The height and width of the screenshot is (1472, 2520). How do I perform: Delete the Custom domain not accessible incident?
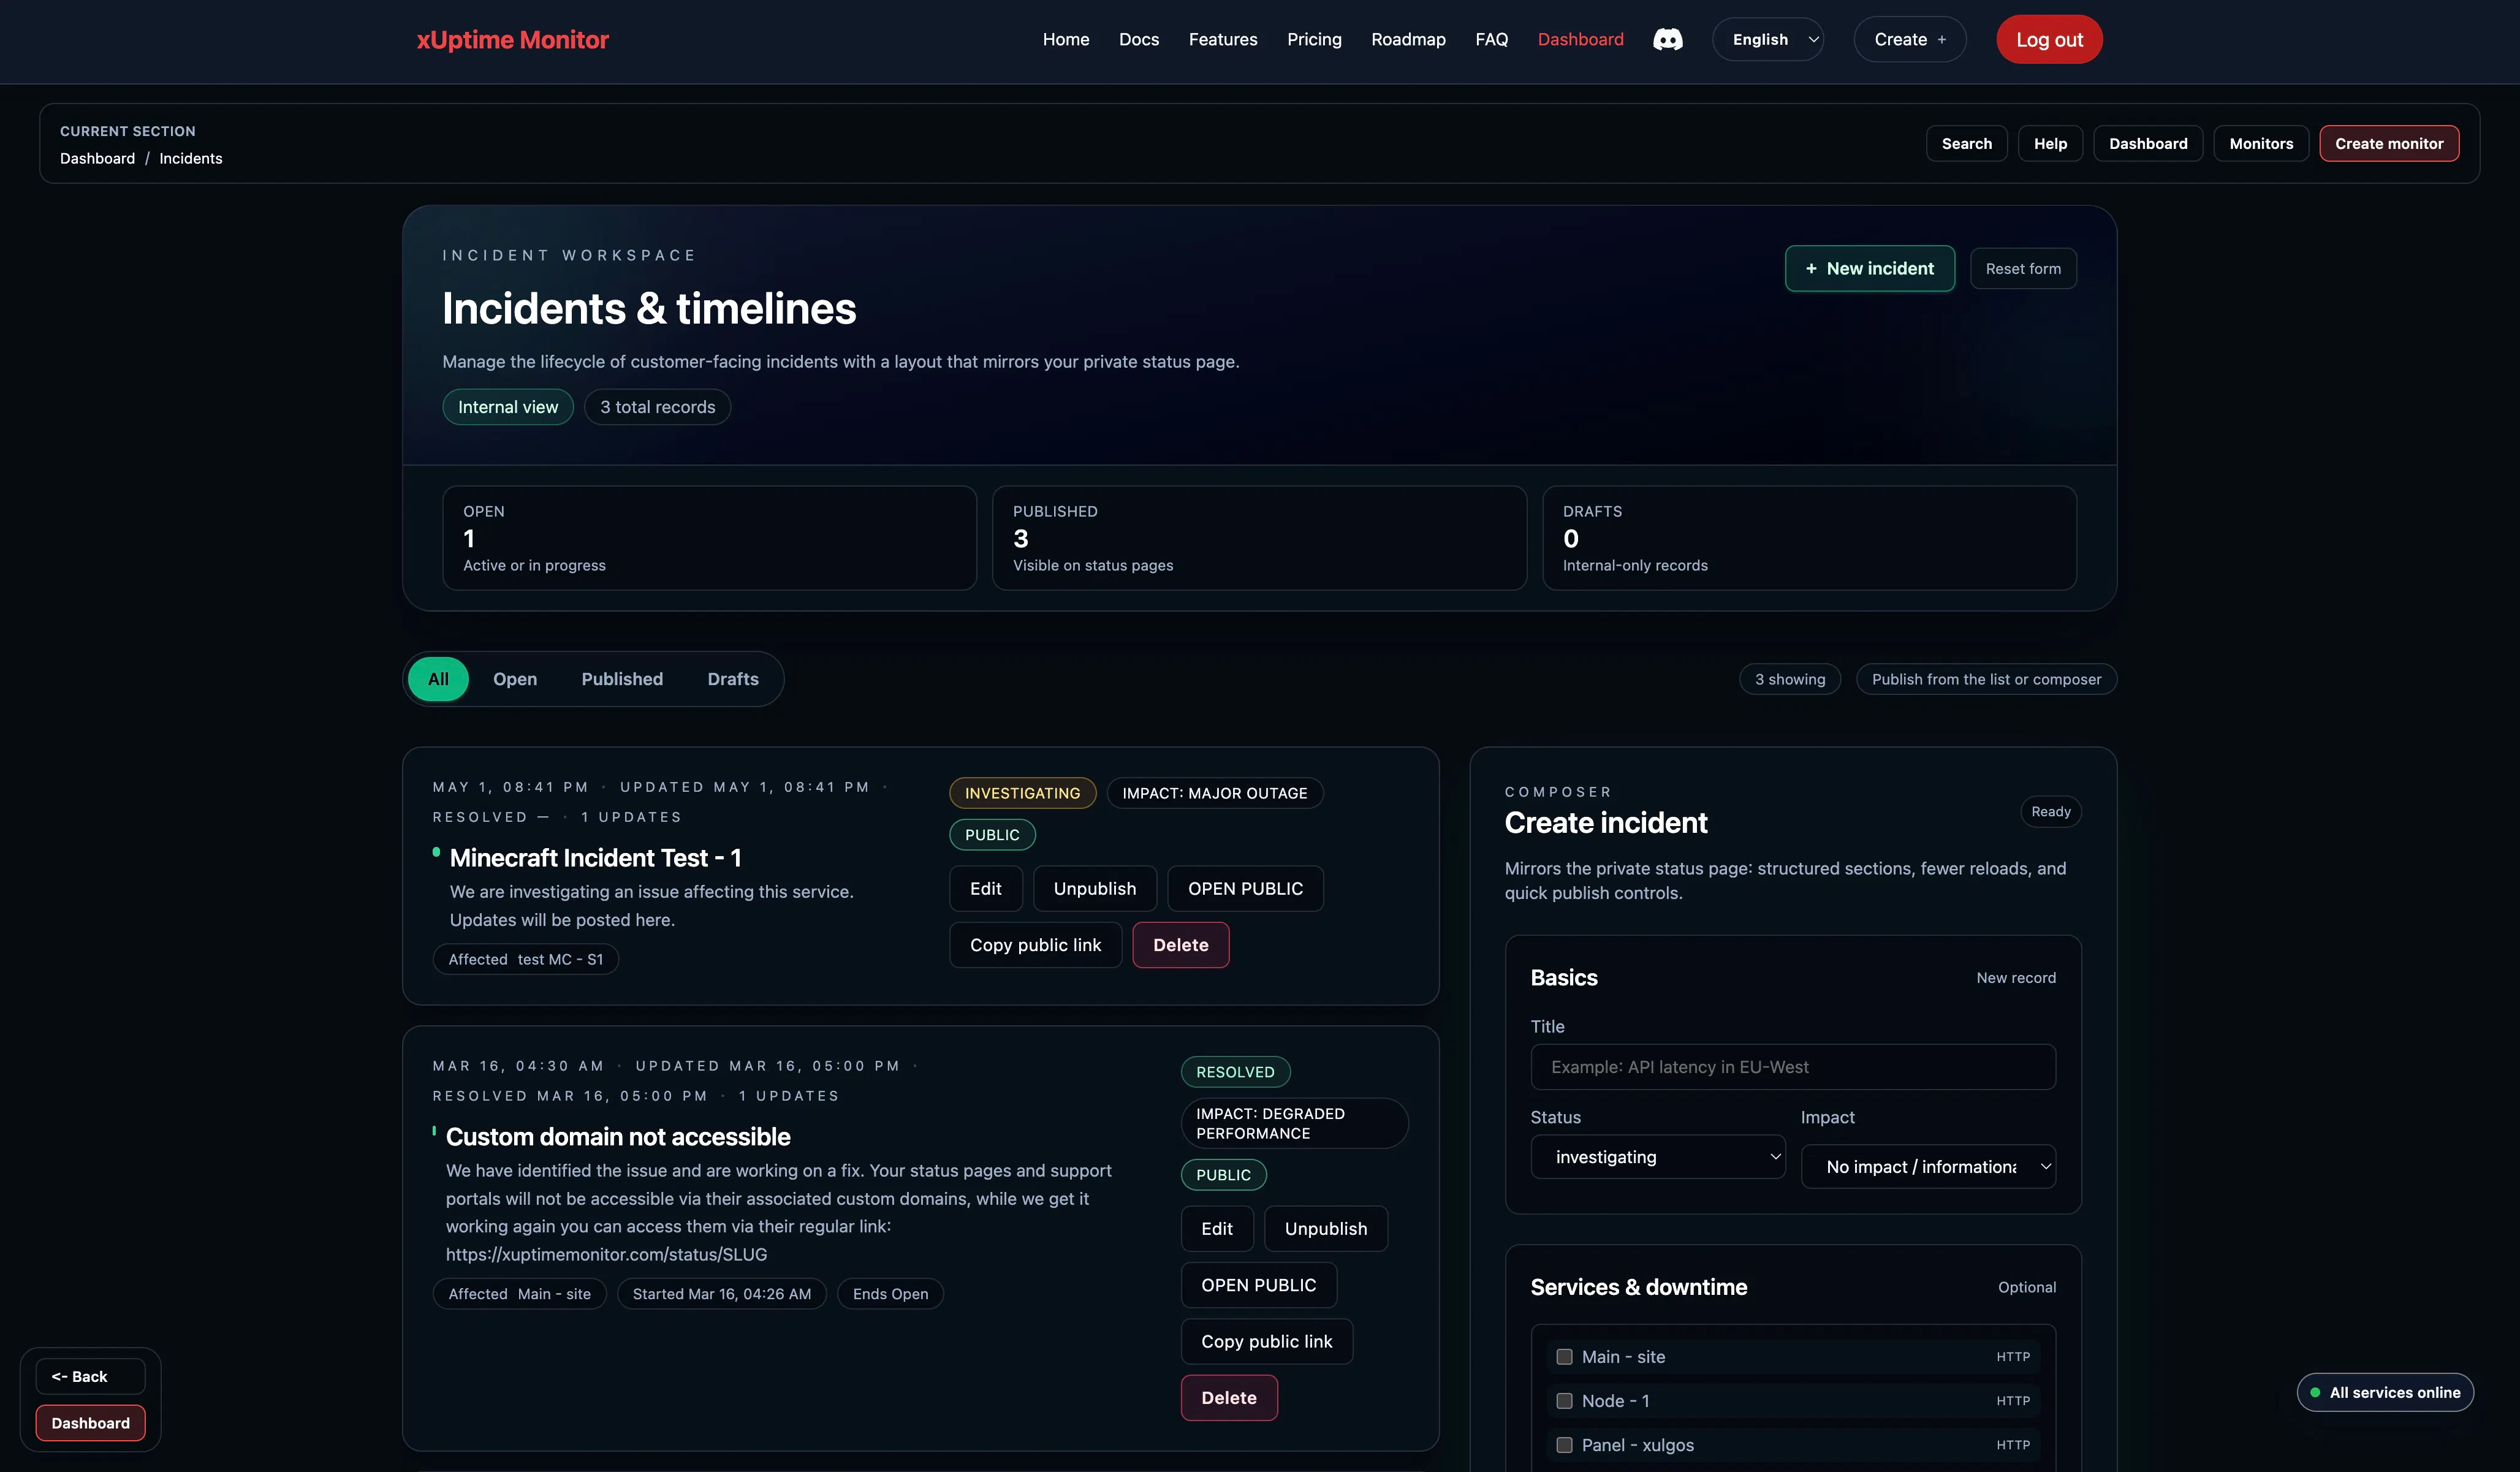[1229, 1398]
